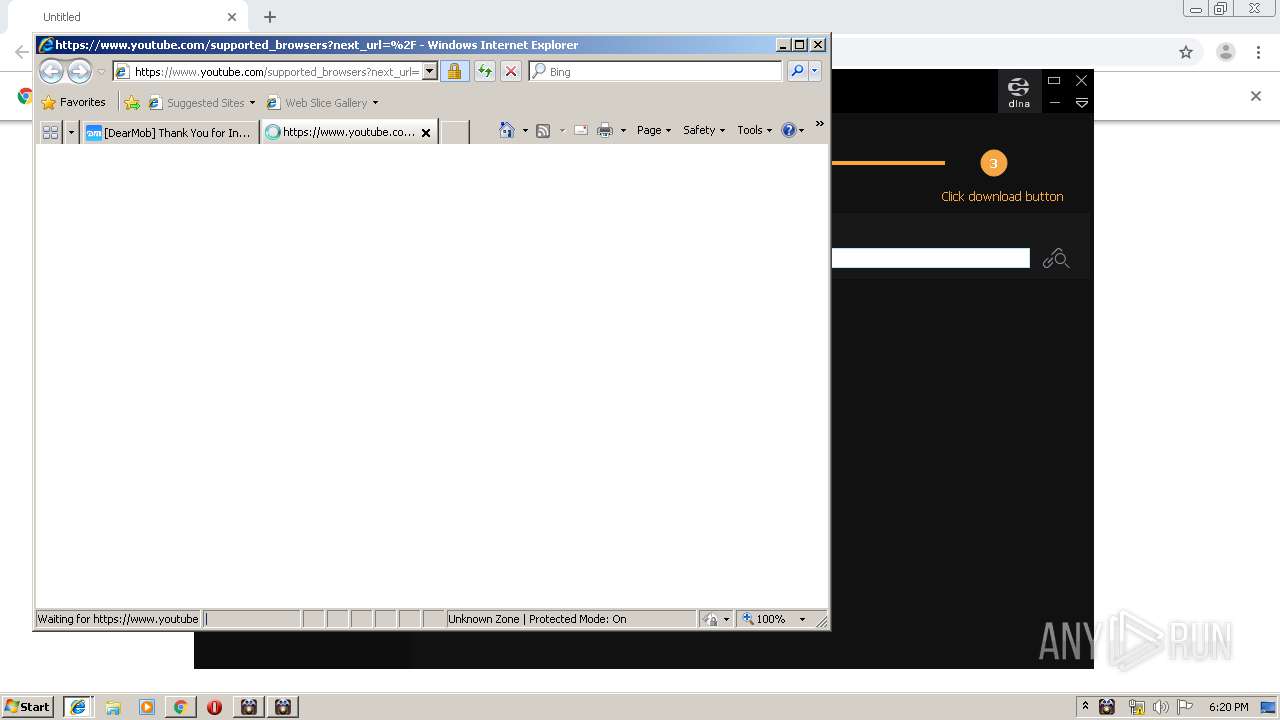Open the tab list dropdown arrow
The image size is (1280, 720).
pos(71,132)
